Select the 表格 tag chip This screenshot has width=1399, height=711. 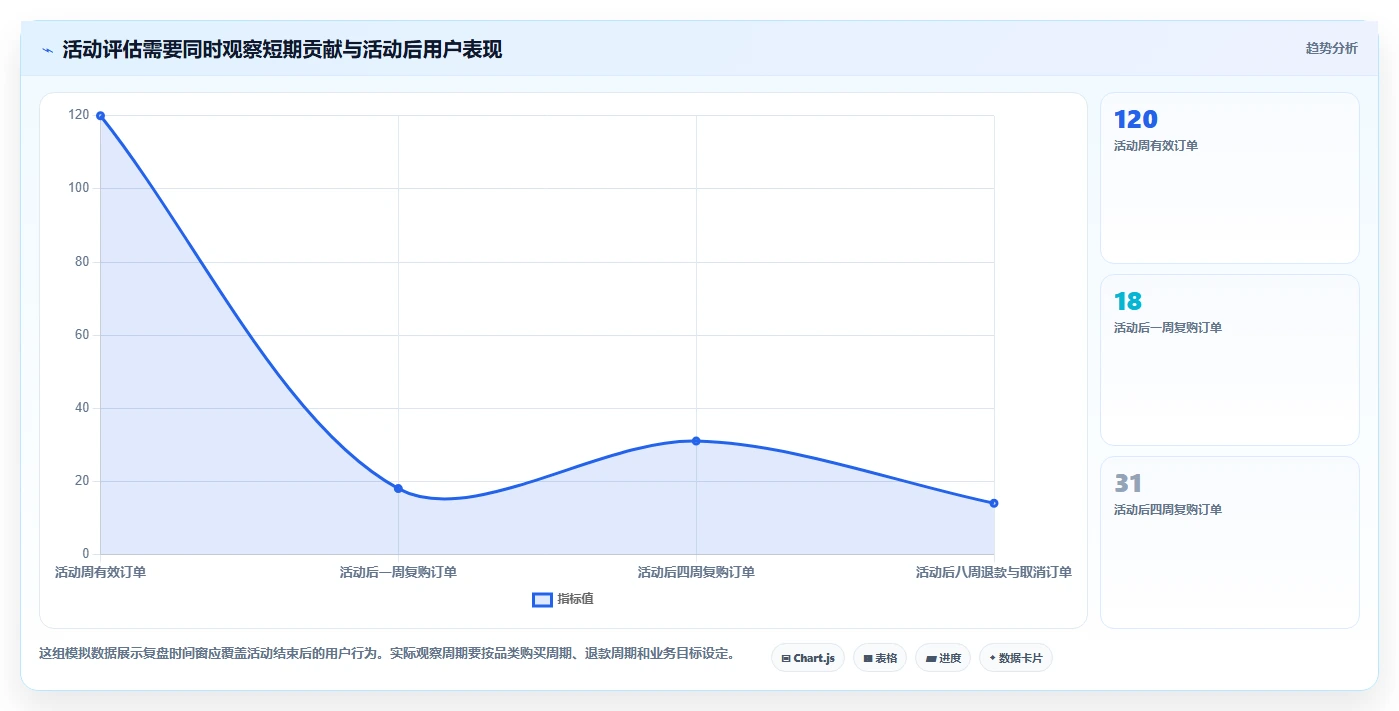880,658
